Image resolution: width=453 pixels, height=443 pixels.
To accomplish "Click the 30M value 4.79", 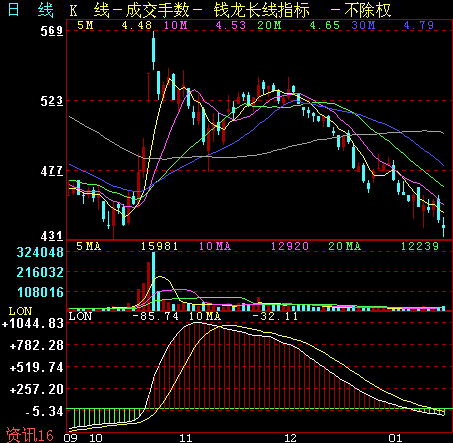I will [x=419, y=25].
